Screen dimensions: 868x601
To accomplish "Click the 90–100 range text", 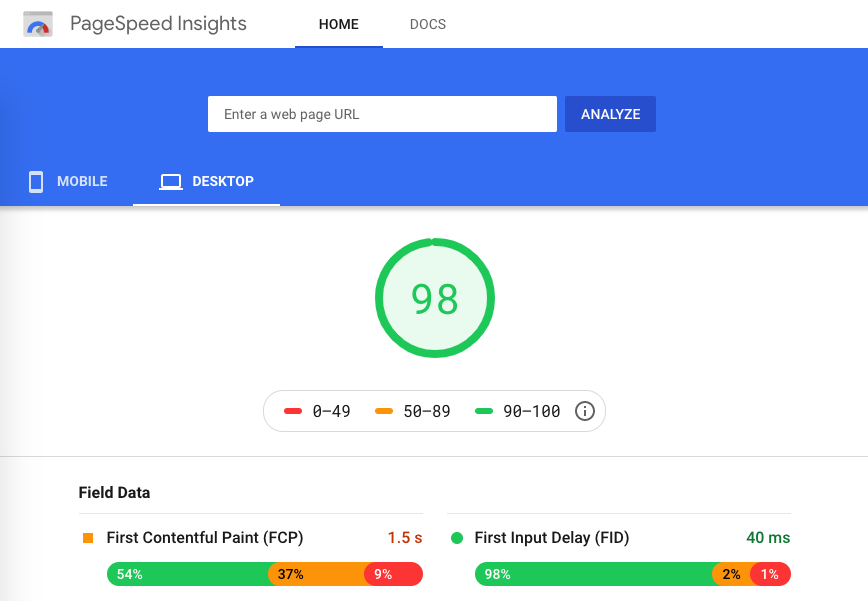I will click(x=531, y=411).
